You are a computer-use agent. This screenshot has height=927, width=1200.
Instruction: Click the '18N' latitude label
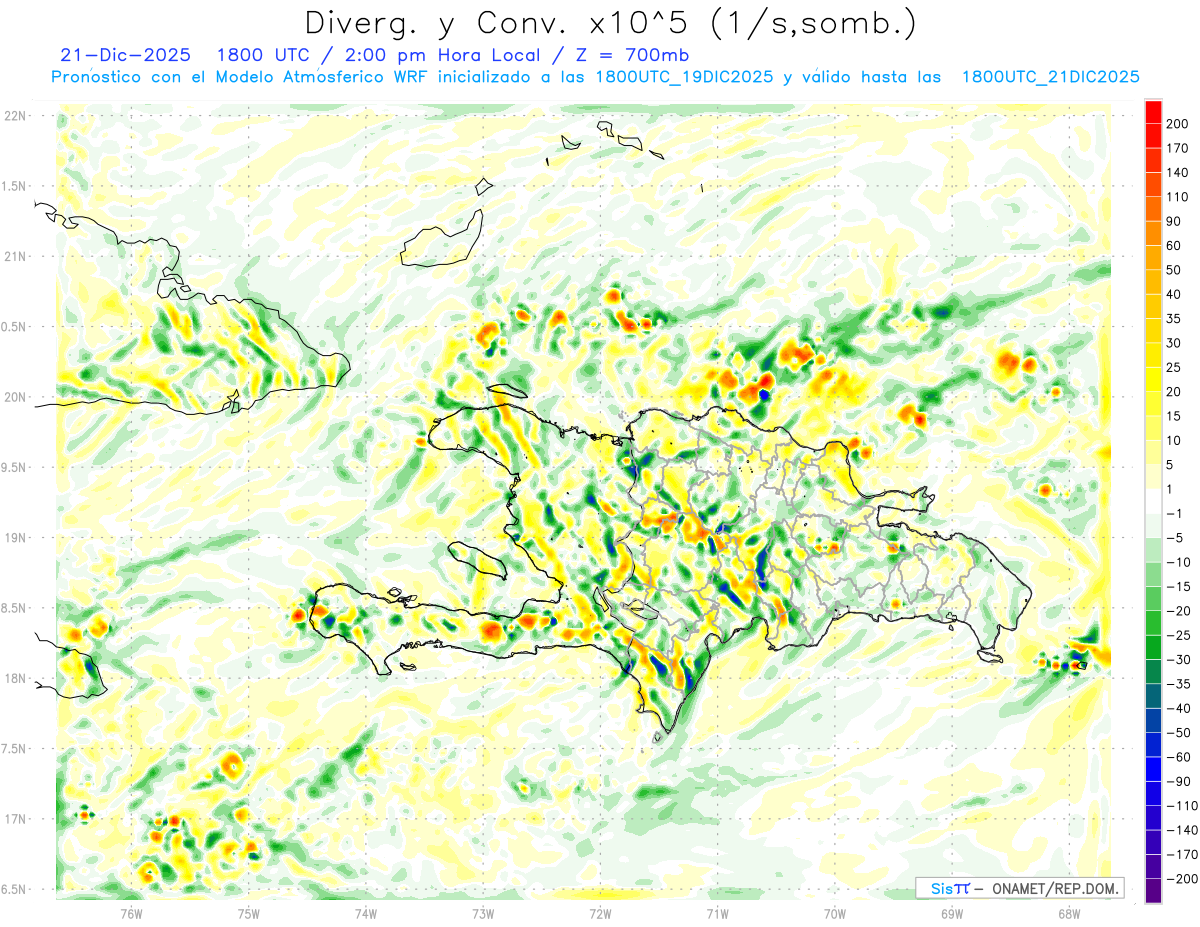click(15, 678)
